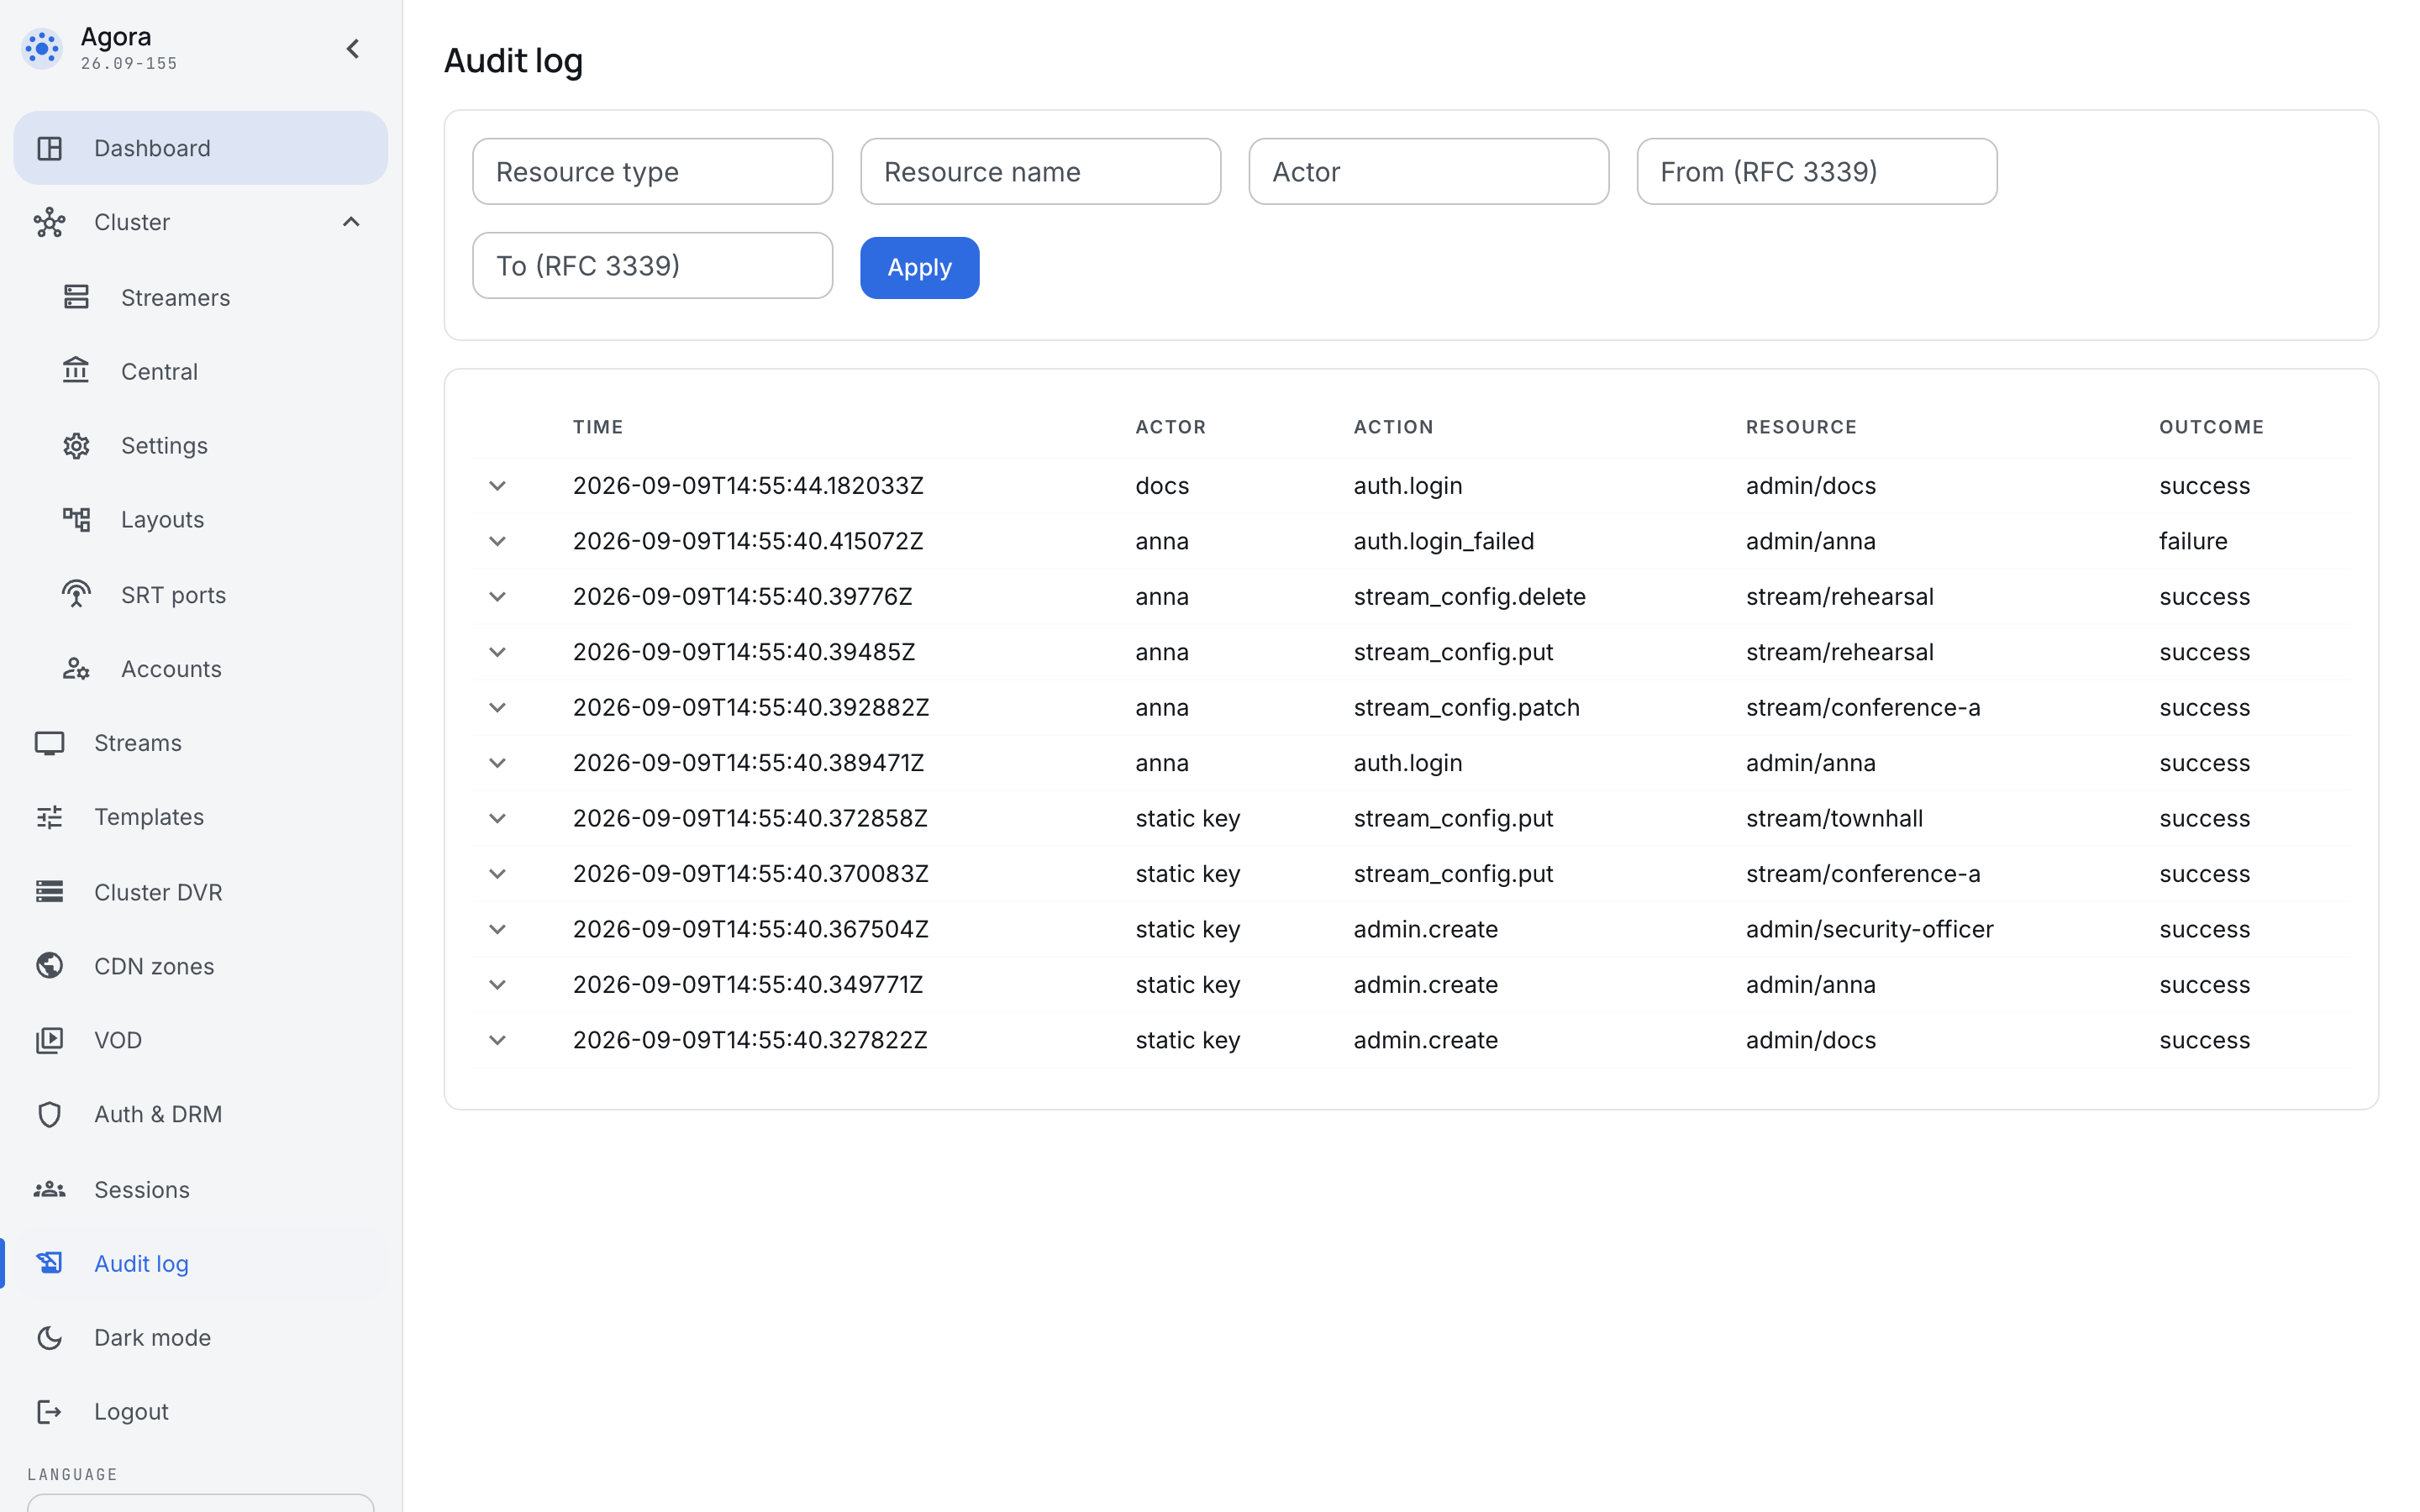Image resolution: width=2420 pixels, height=1512 pixels.
Task: Click the Streams monitor icon
Action: [x=50, y=743]
